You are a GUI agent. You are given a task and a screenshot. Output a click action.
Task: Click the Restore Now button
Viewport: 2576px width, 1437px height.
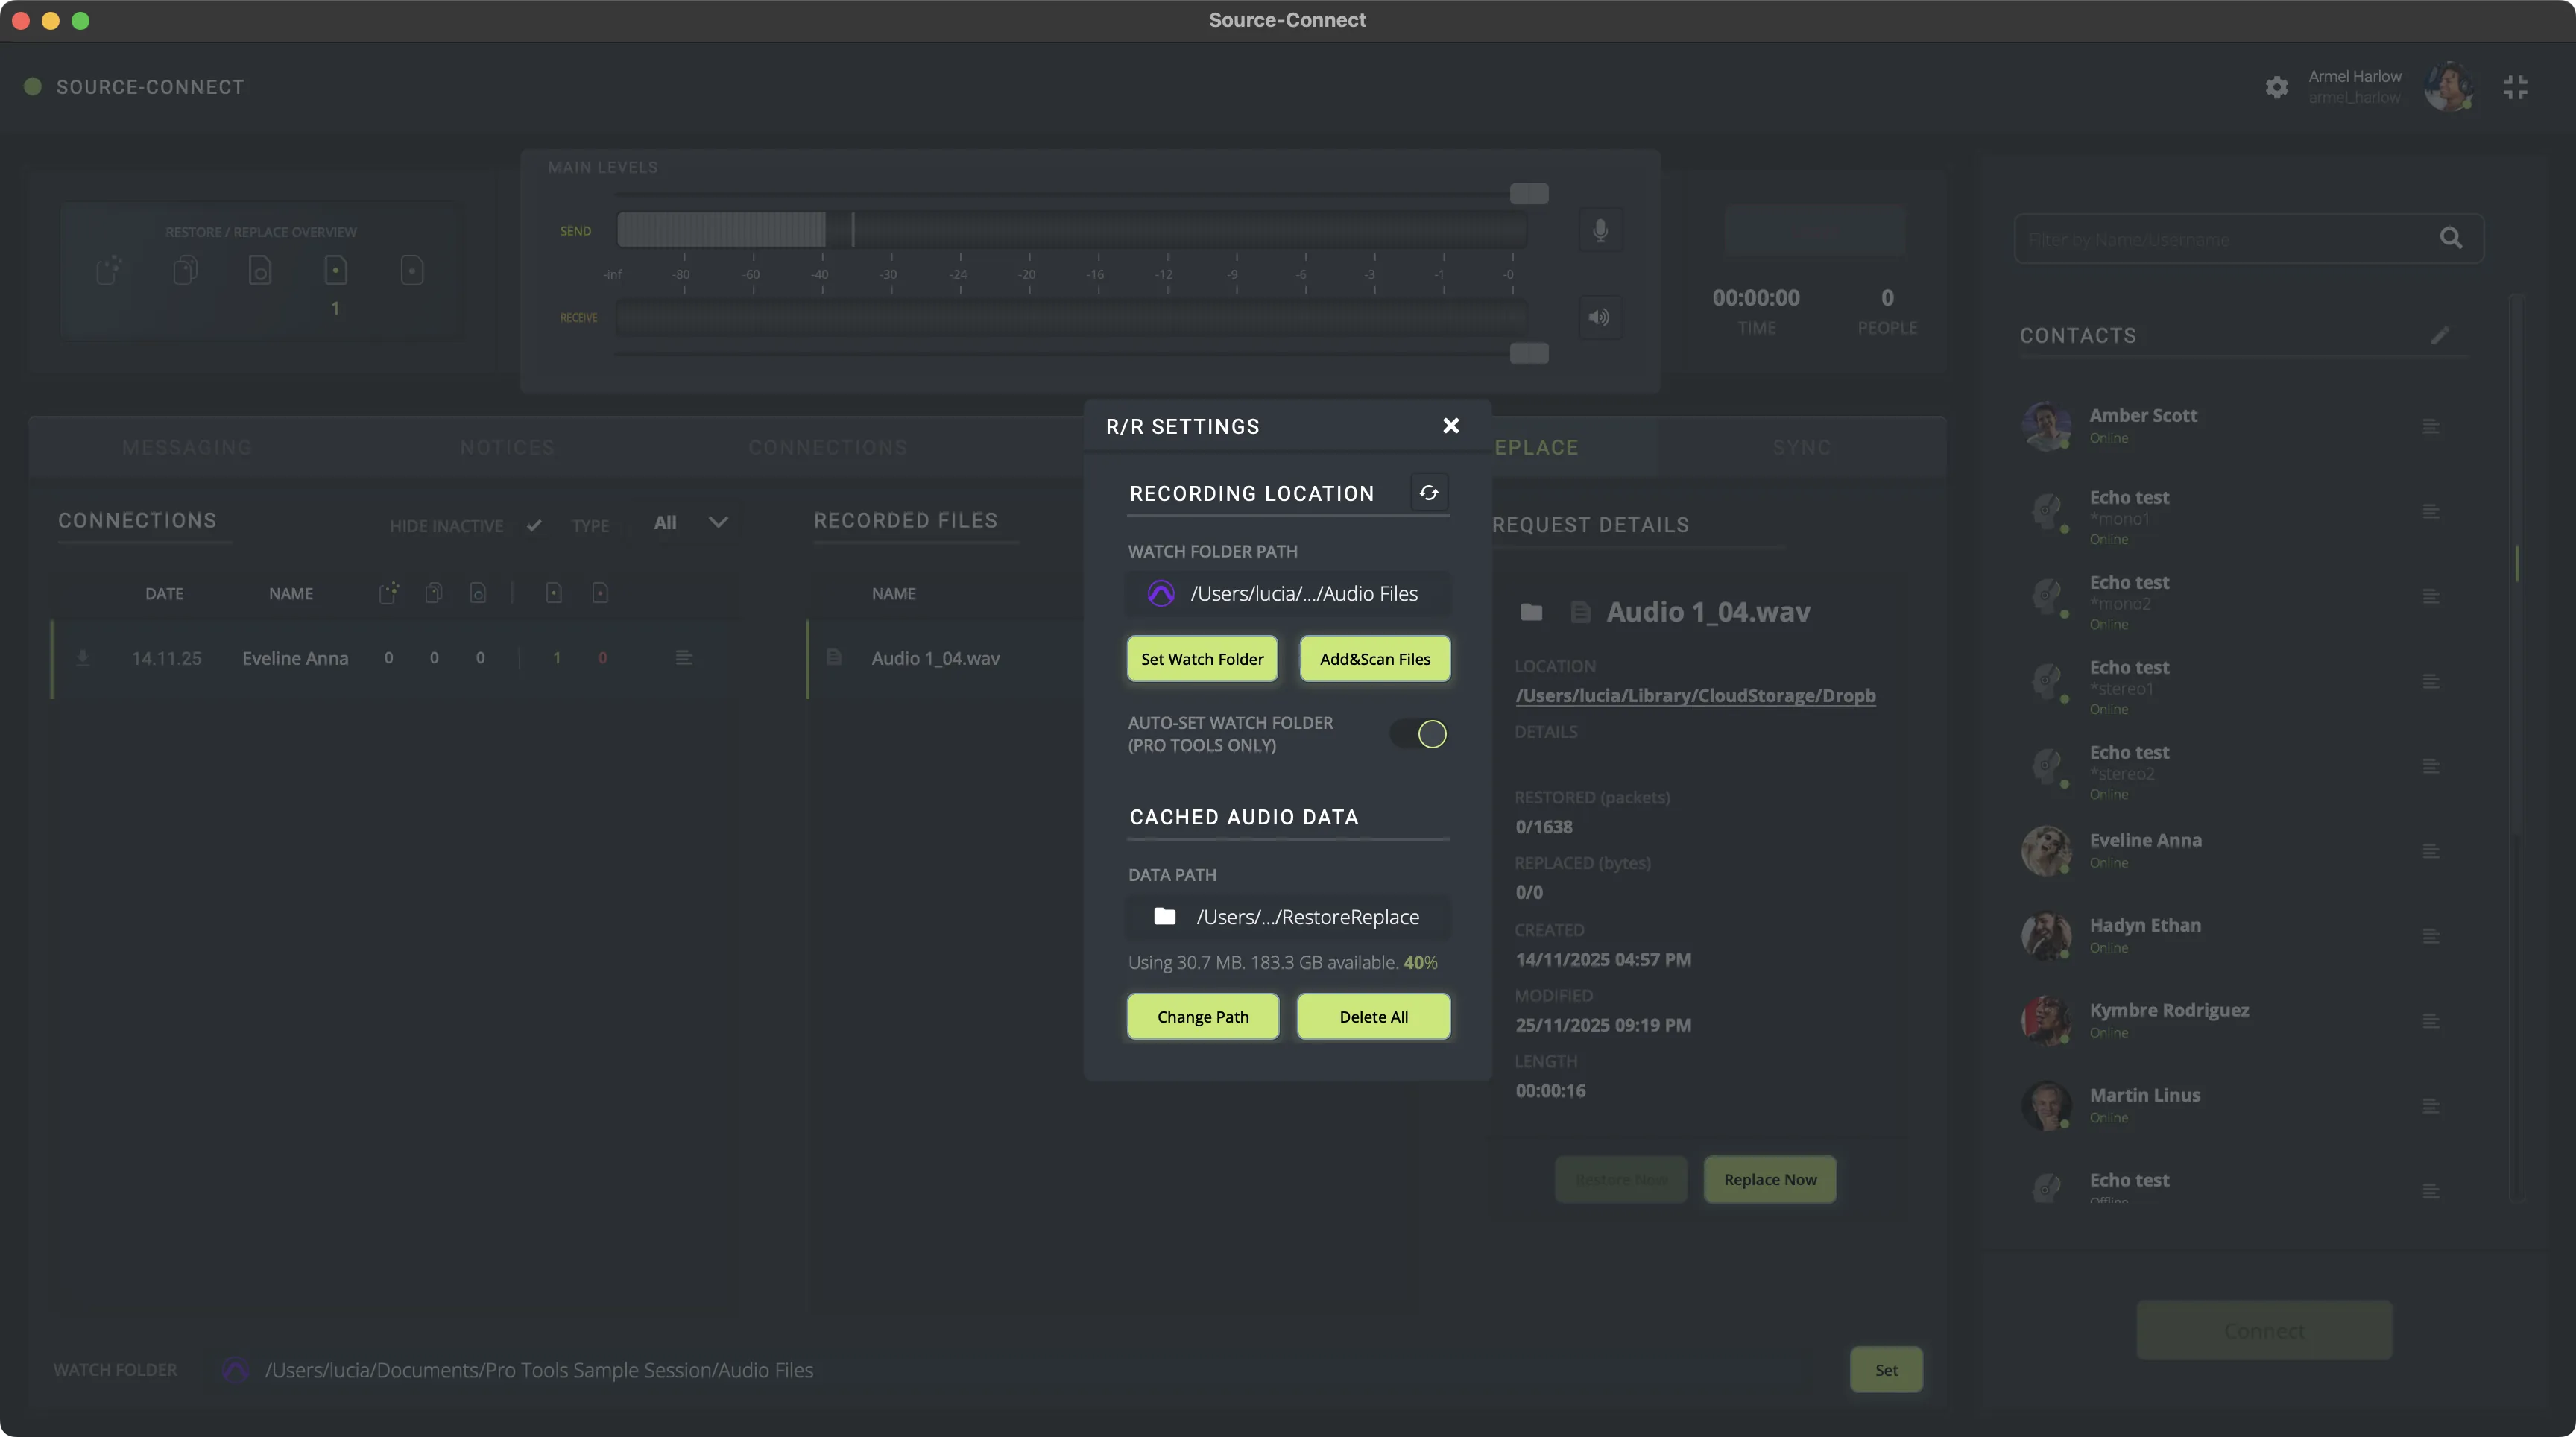[x=1621, y=1180]
